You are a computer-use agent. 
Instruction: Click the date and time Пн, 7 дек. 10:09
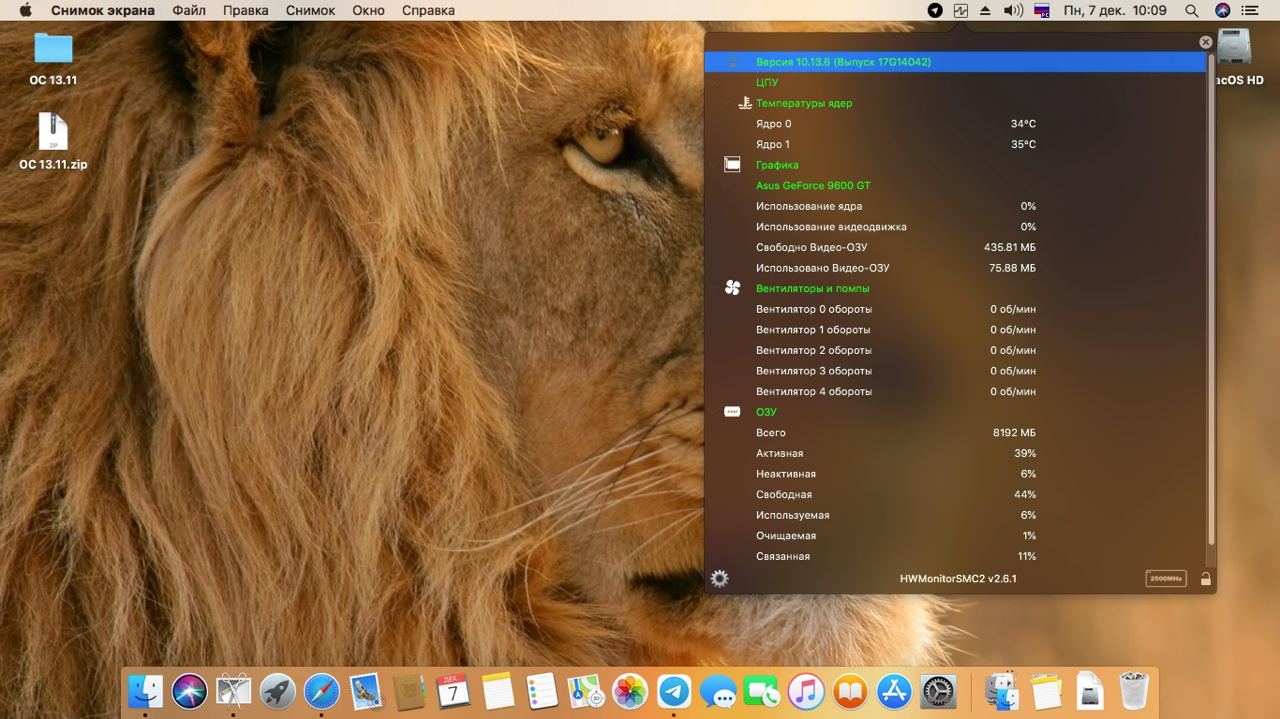point(1115,10)
